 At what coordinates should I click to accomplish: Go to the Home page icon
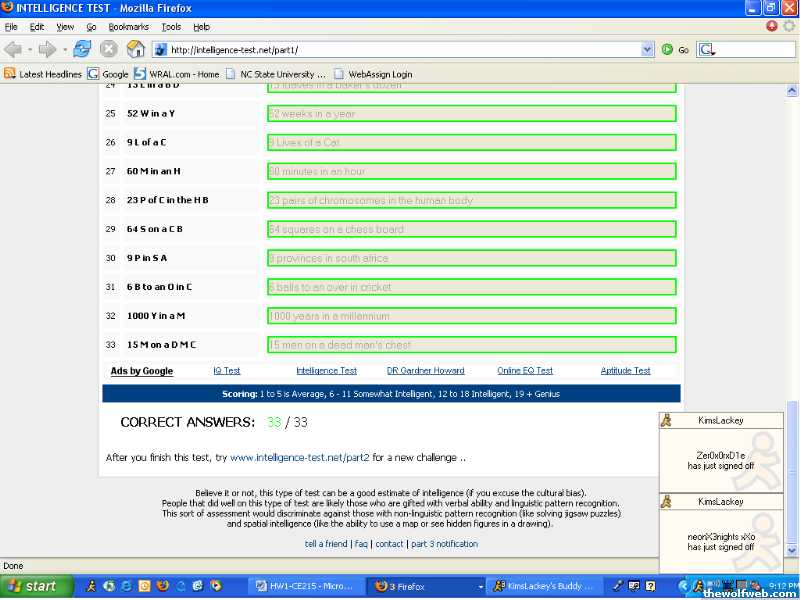click(135, 49)
